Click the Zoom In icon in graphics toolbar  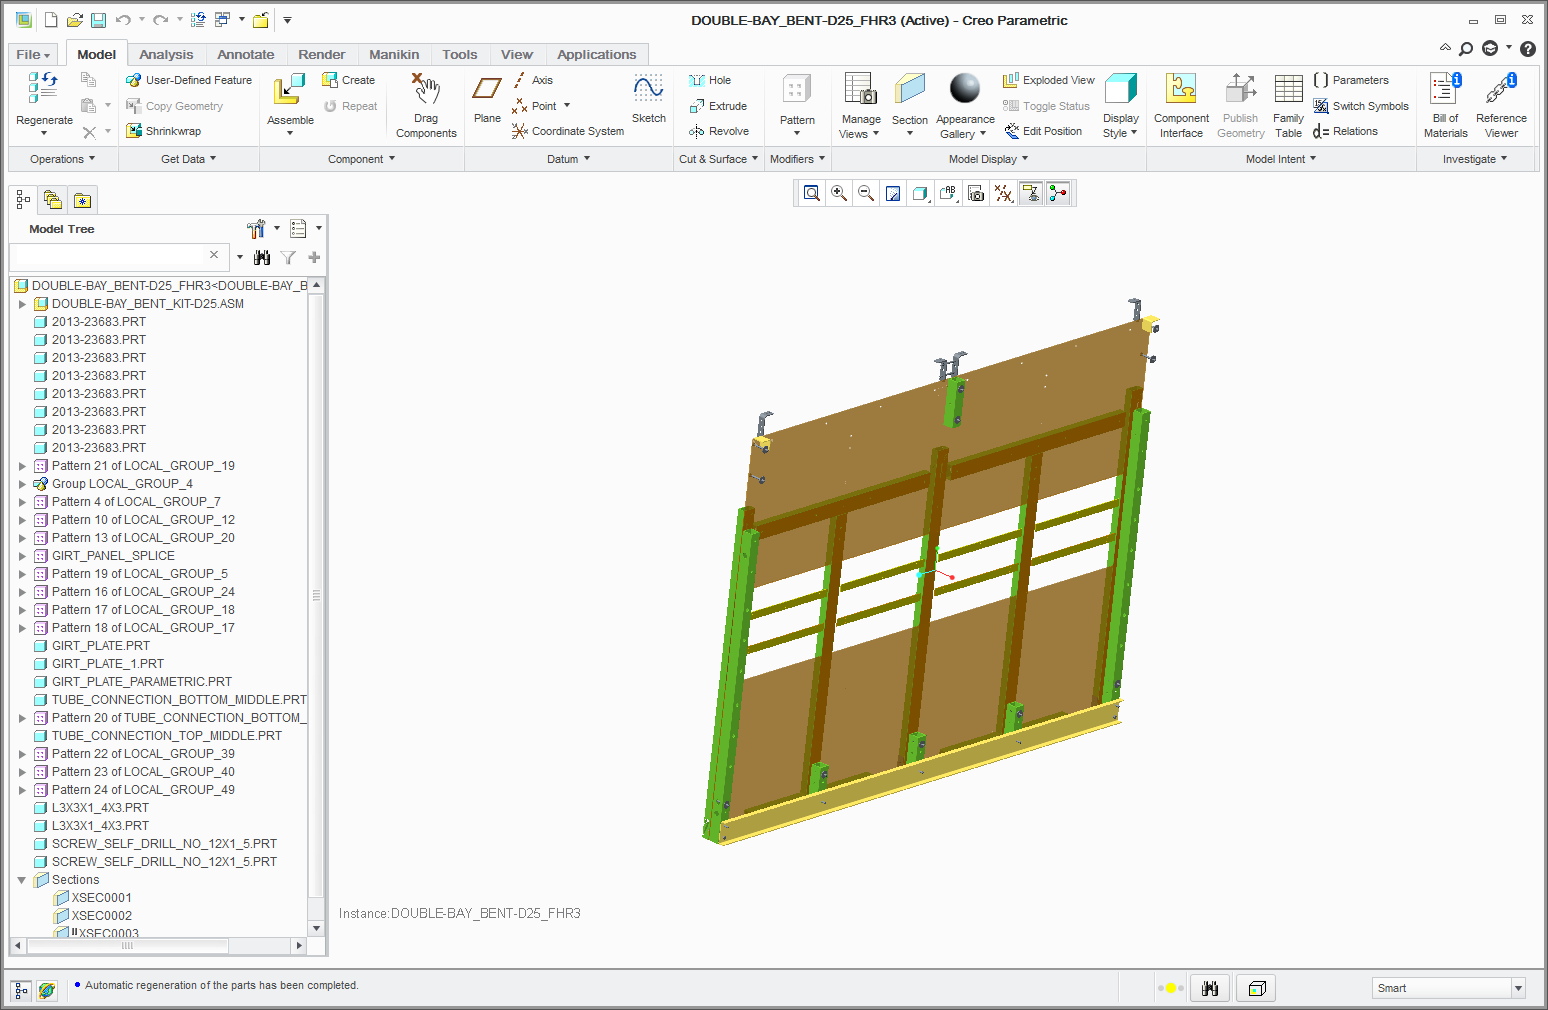click(839, 193)
